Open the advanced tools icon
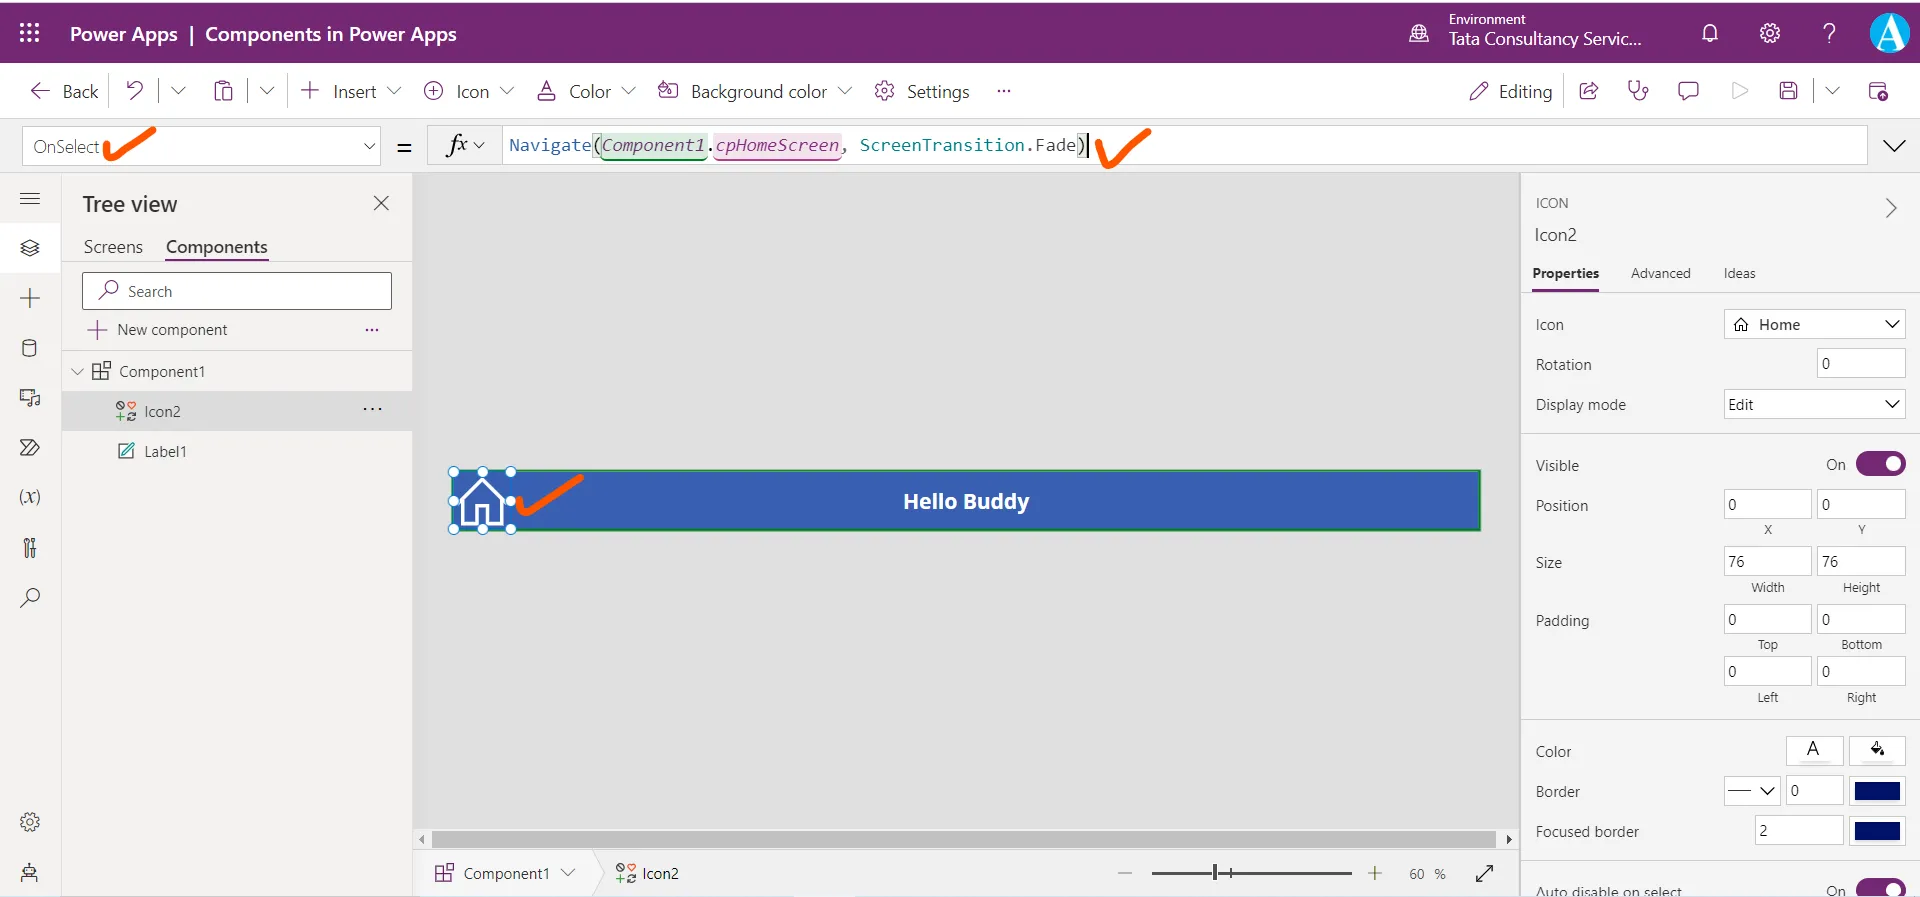 coord(30,547)
